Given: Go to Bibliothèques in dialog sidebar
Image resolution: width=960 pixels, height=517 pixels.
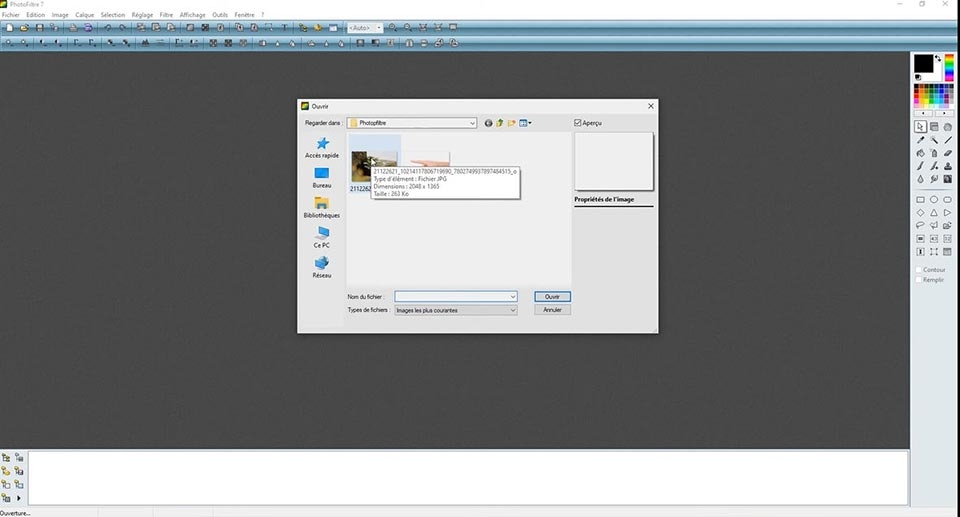Looking at the screenshot, I should tap(322, 208).
